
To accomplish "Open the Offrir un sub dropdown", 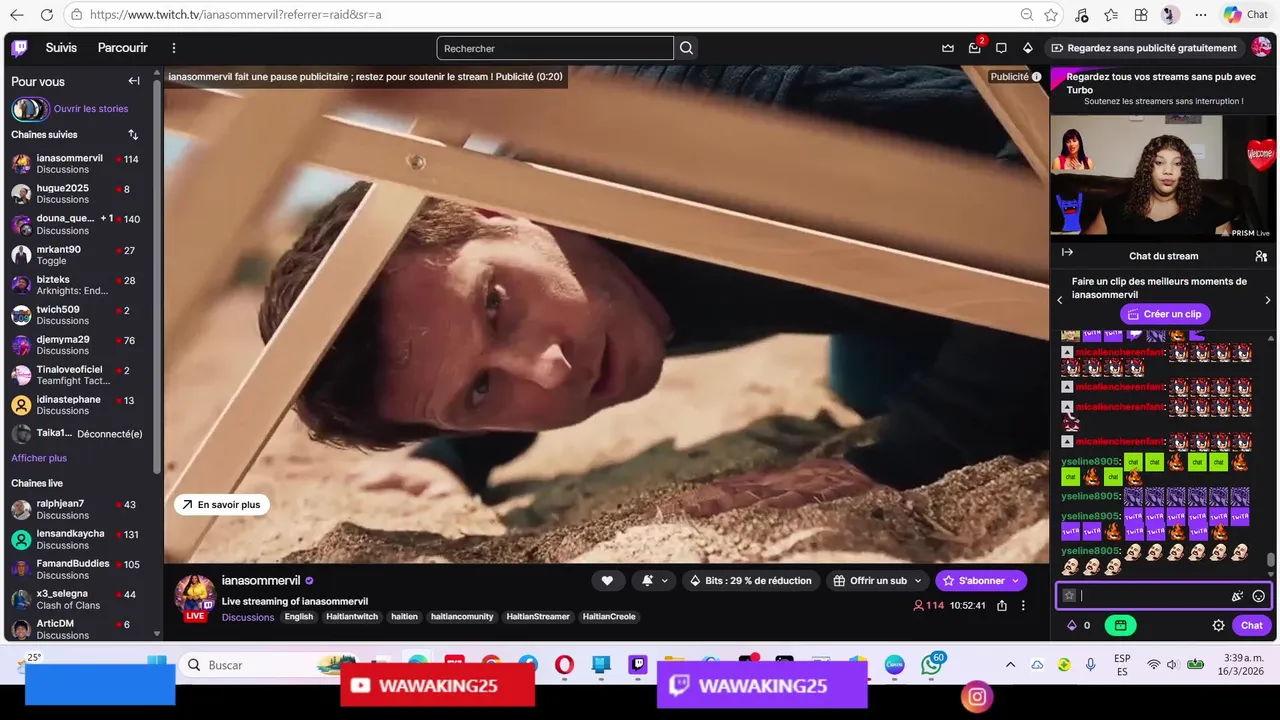I will (878, 581).
